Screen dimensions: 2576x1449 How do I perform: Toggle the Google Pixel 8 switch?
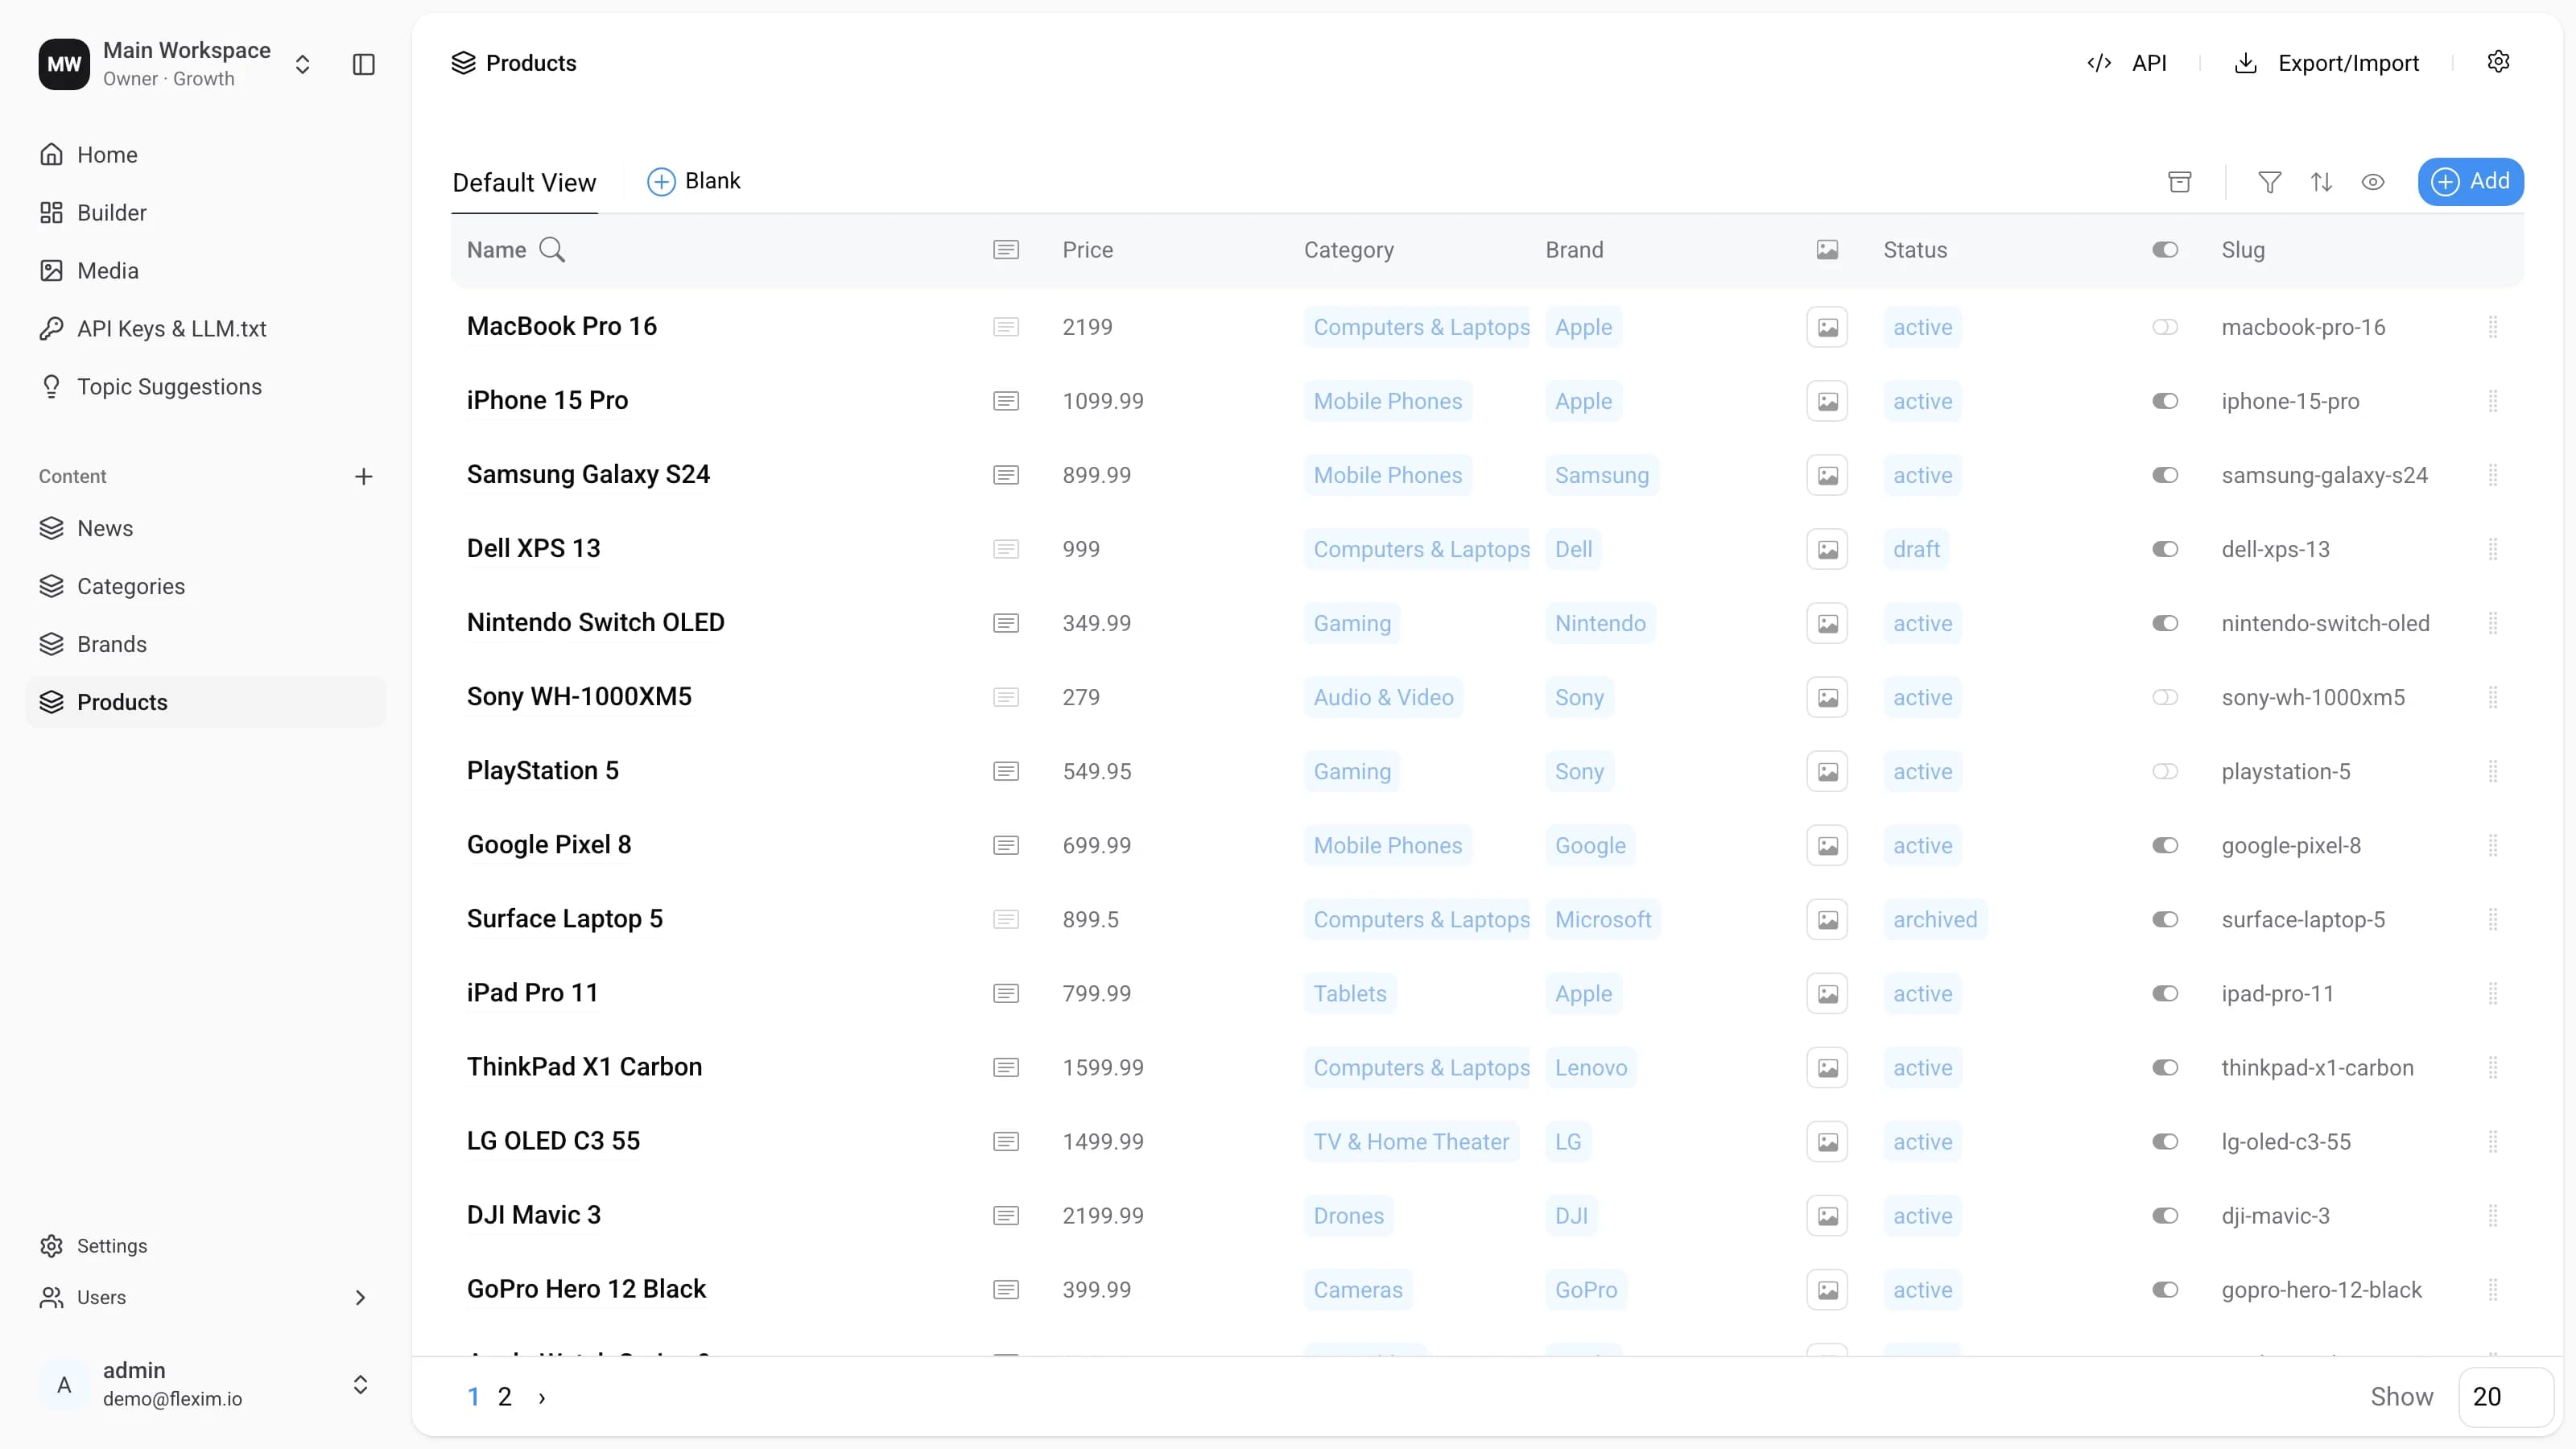click(x=2165, y=845)
